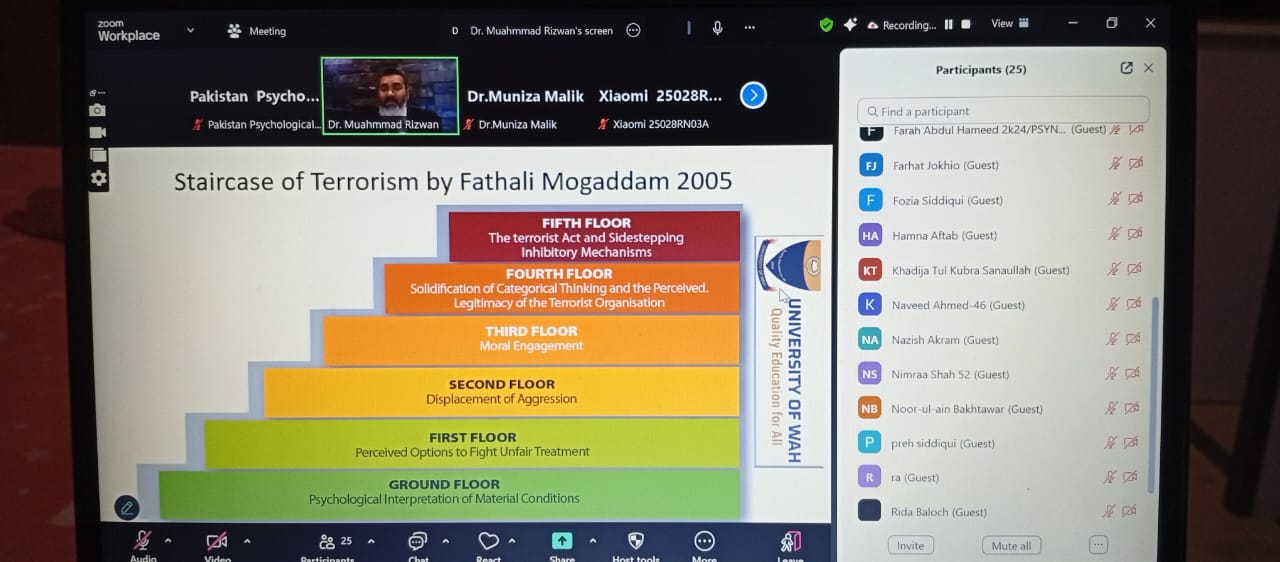Screen dimensions: 1280x562
Task: Pause the meeting recording
Action: coord(948,25)
